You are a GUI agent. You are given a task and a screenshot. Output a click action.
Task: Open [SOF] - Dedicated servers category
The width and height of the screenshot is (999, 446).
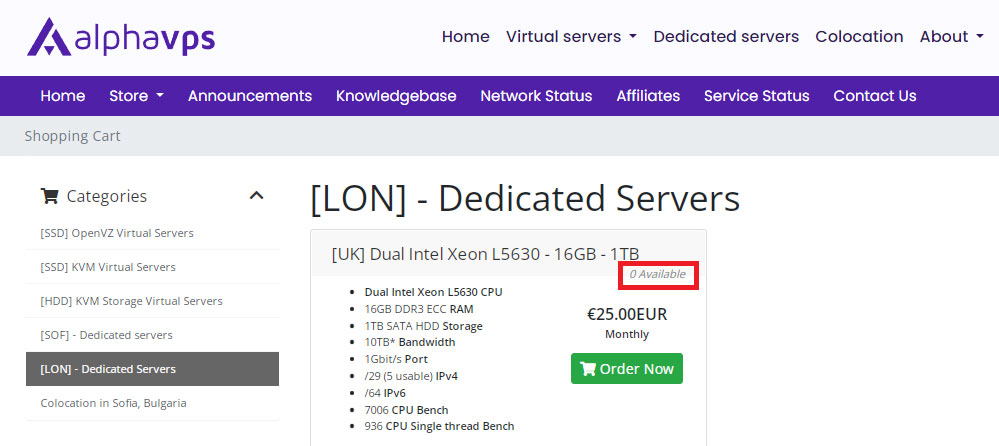tap(152, 335)
